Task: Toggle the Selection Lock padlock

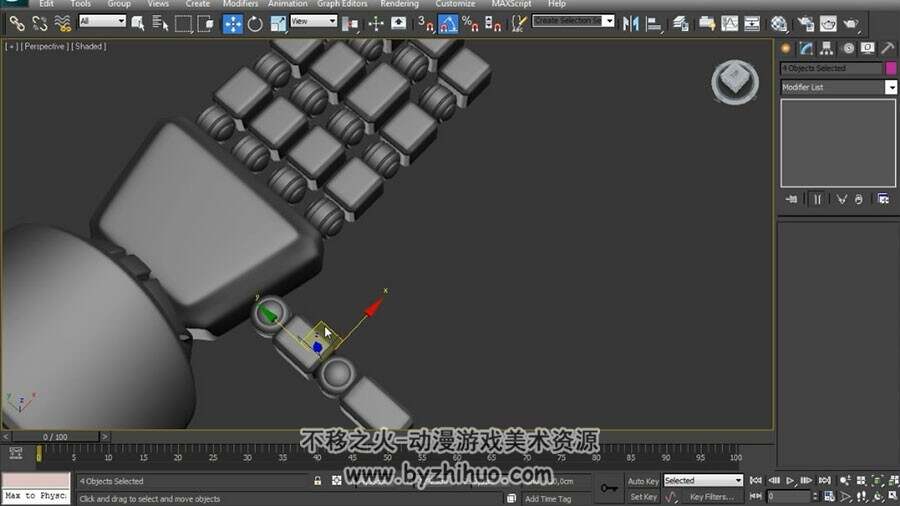Action: (317, 481)
